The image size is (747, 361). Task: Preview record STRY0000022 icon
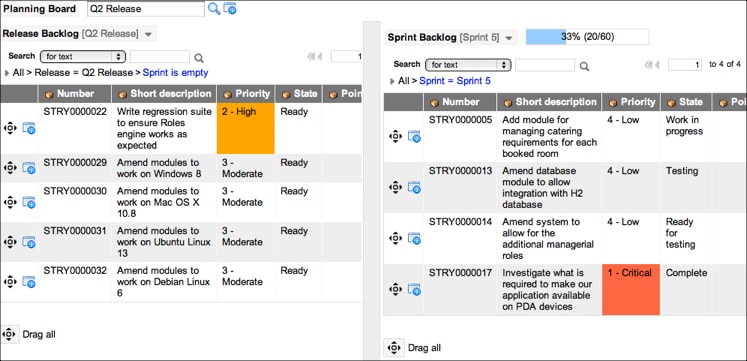click(x=29, y=128)
